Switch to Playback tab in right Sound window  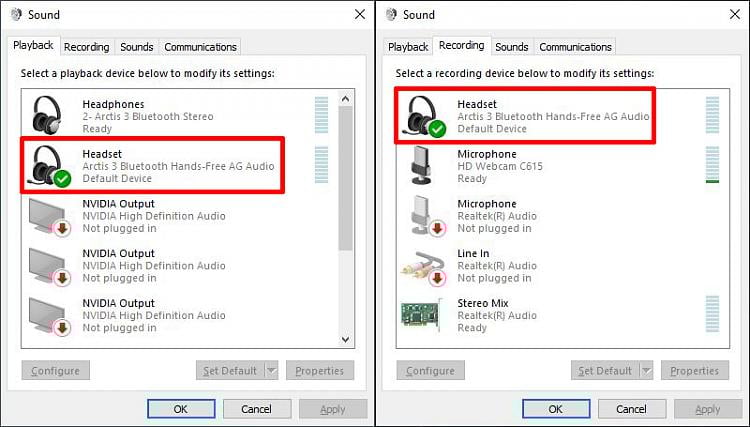[x=408, y=47]
